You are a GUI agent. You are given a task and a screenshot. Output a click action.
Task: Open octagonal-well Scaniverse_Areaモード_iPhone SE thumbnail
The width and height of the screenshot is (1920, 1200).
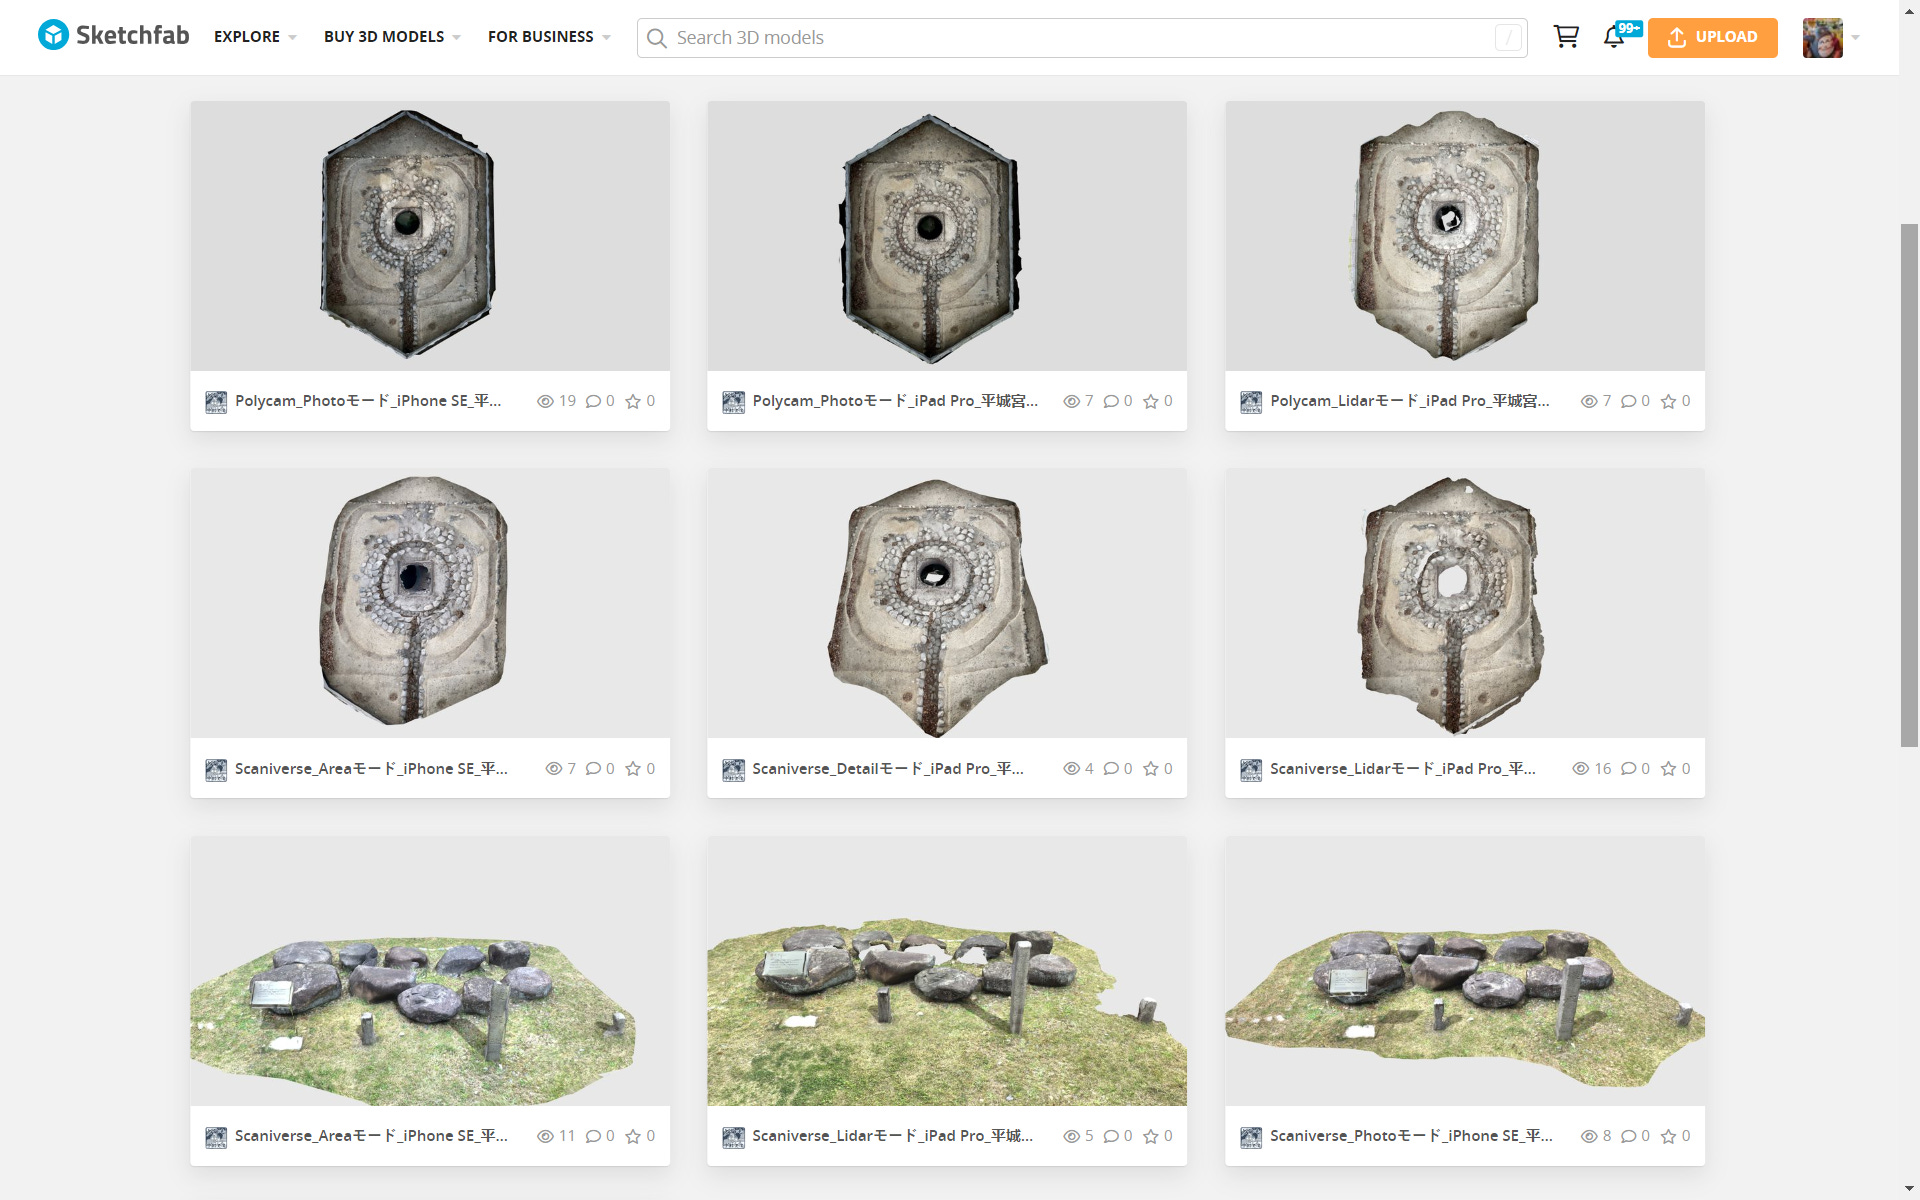[430, 603]
